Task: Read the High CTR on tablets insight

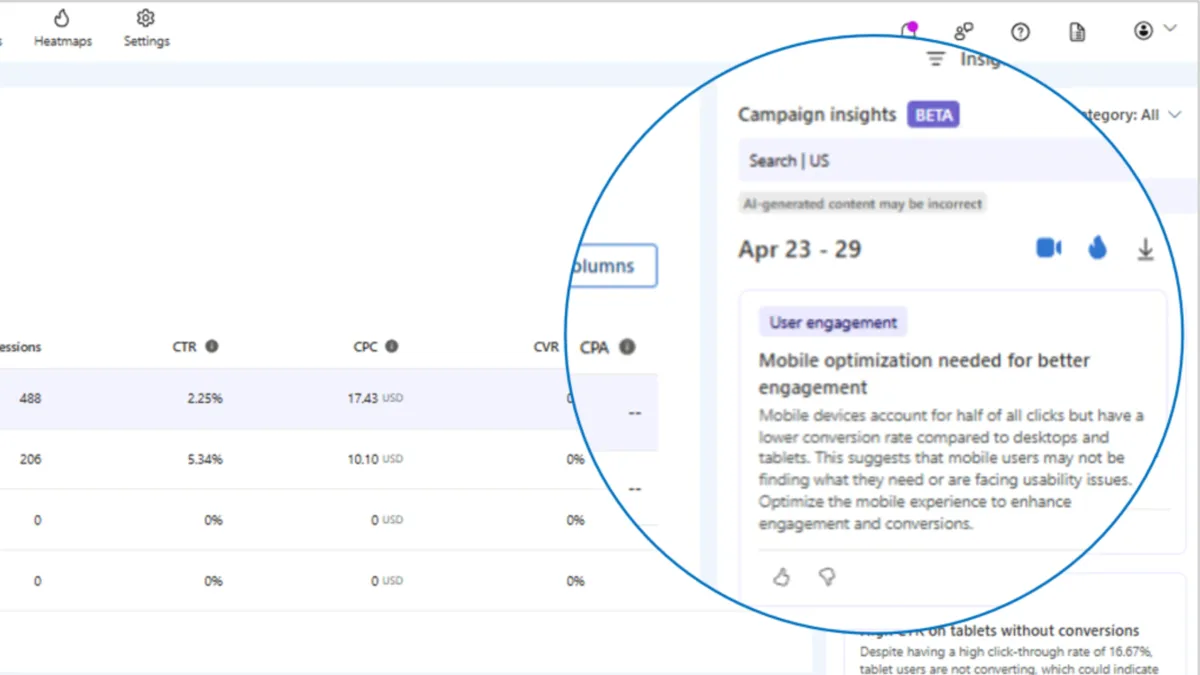Action: (x=1000, y=630)
